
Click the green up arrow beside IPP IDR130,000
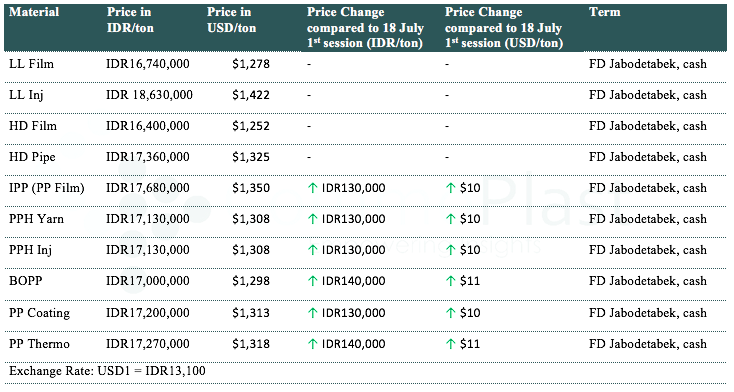[312, 188]
